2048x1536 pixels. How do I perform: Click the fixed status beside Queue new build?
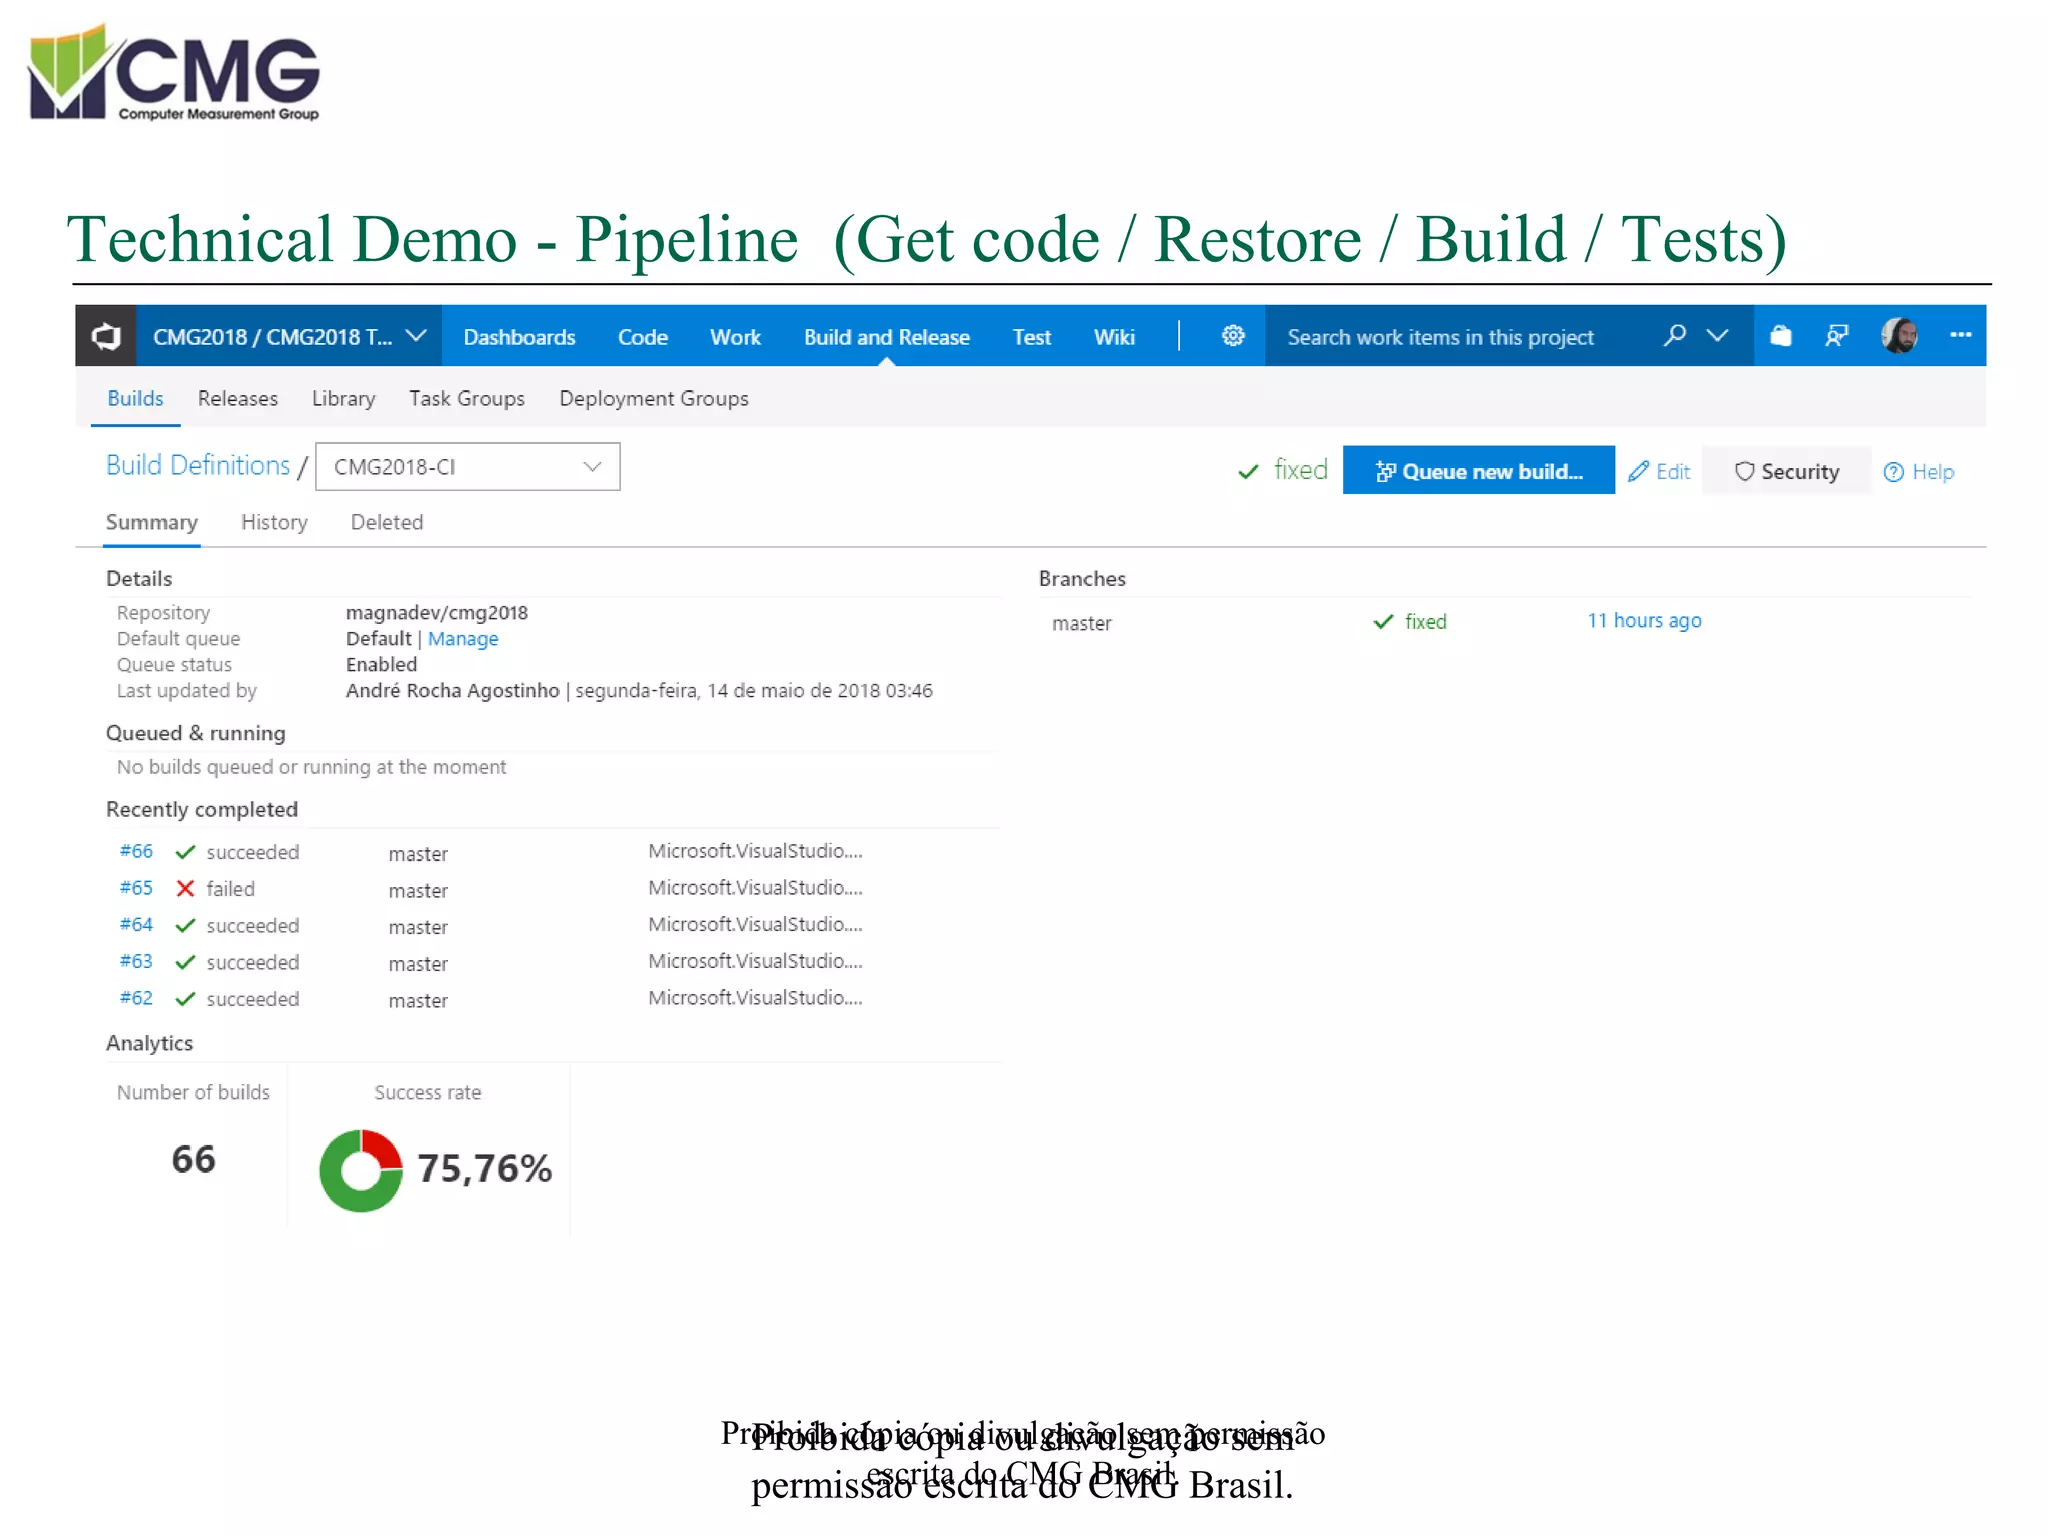(x=1283, y=470)
